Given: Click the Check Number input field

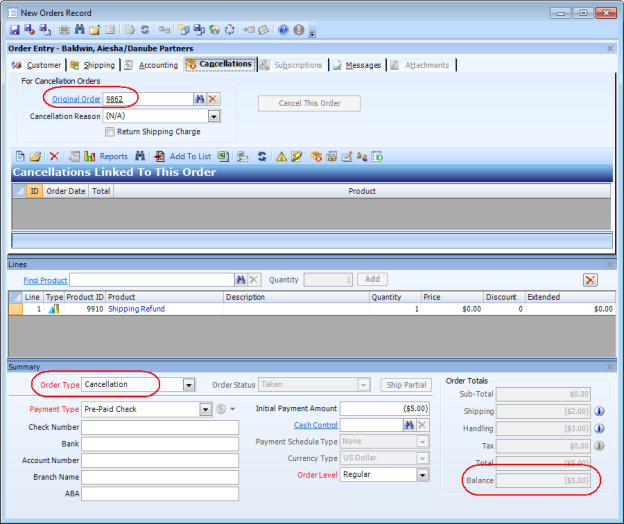Looking at the screenshot, I should (160, 427).
